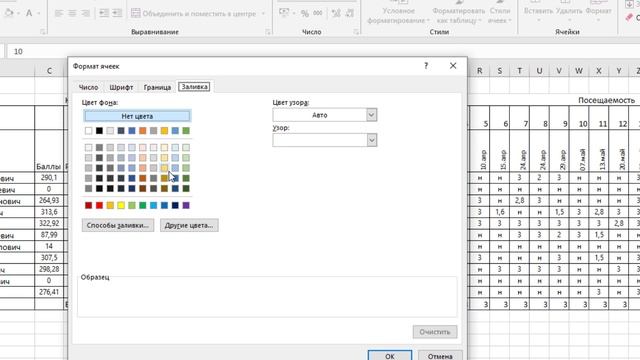Open the Вставить cells command
The width and height of the screenshot is (640, 360).
pyautogui.click(x=538, y=11)
